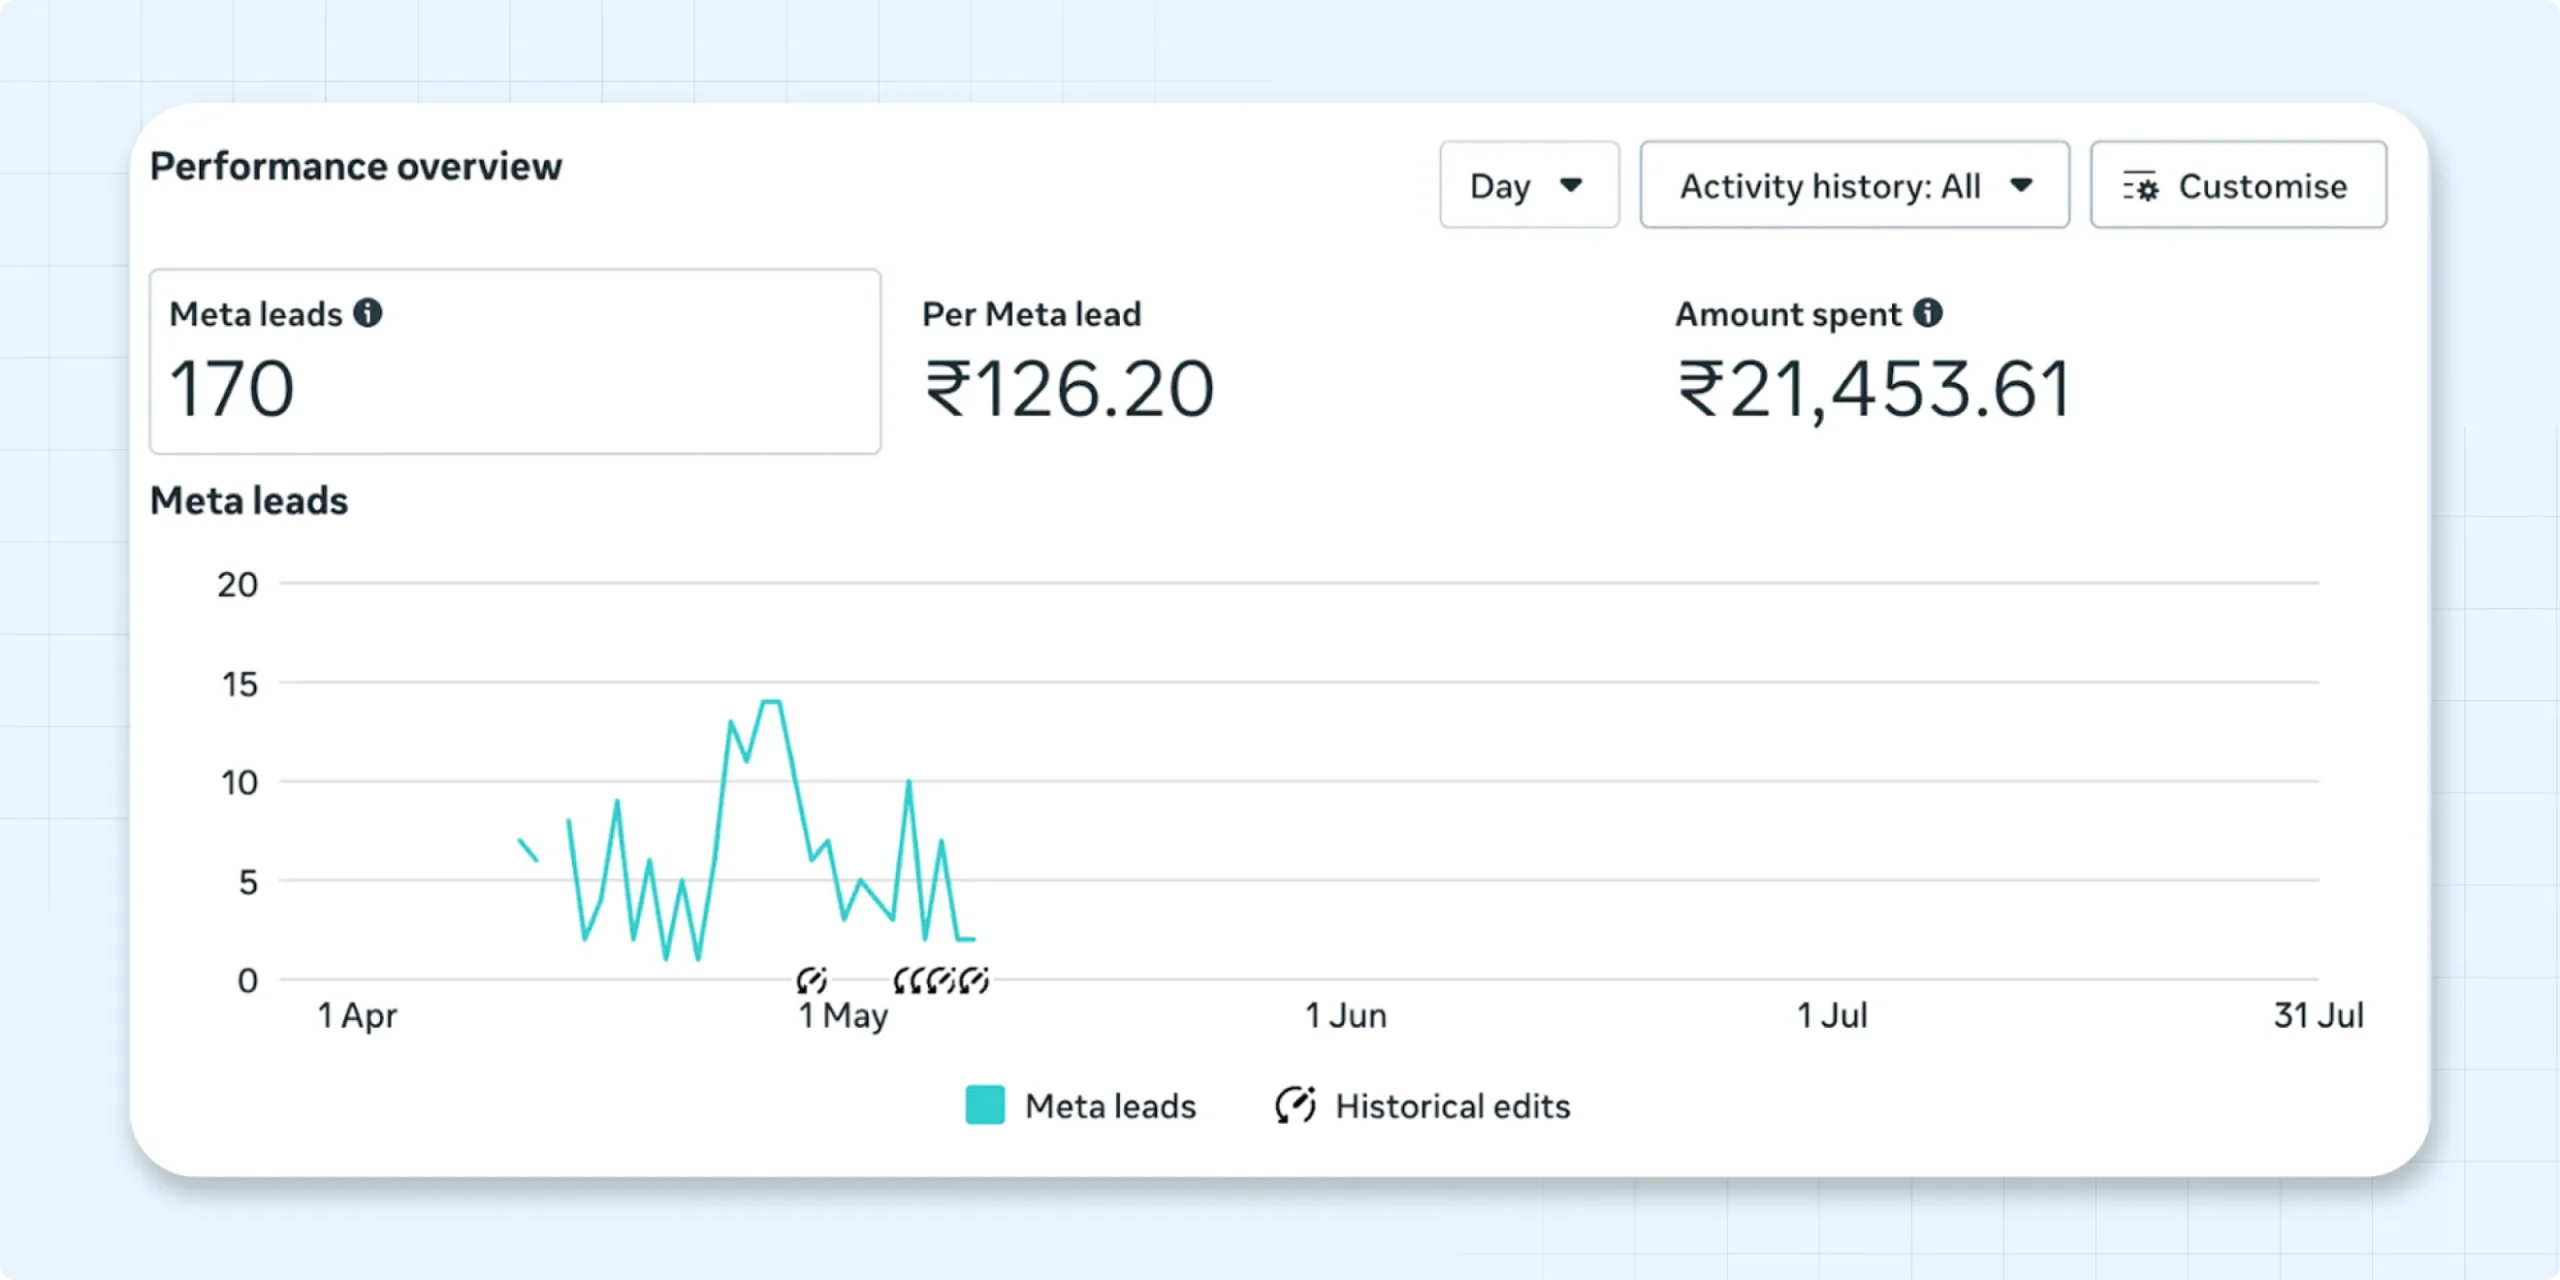Toggle the Meta leads series via legend label

1110,1106
